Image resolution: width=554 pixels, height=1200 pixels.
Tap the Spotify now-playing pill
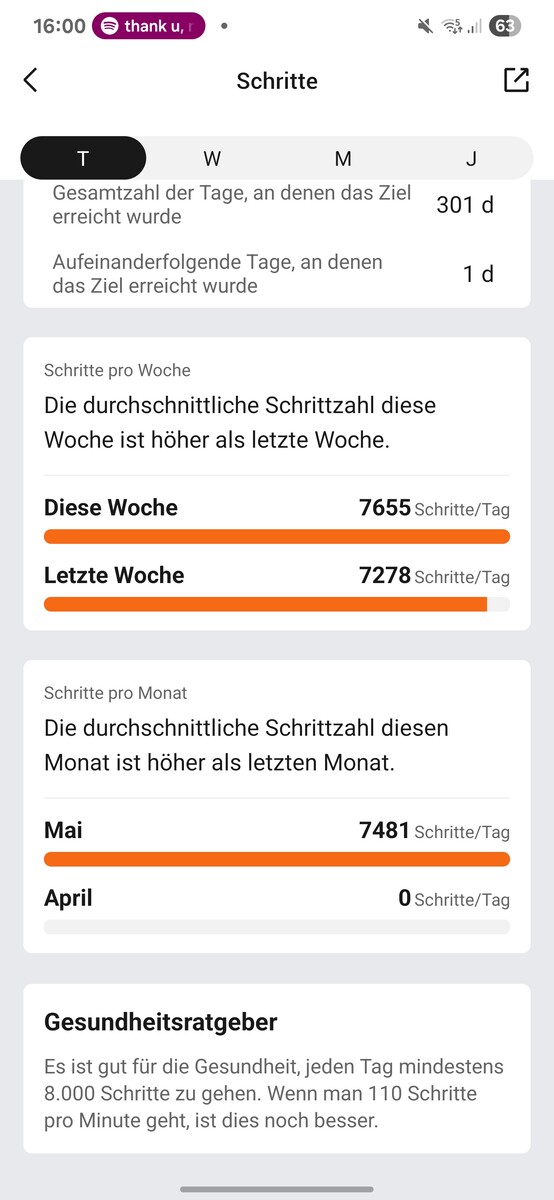pyautogui.click(x=149, y=26)
